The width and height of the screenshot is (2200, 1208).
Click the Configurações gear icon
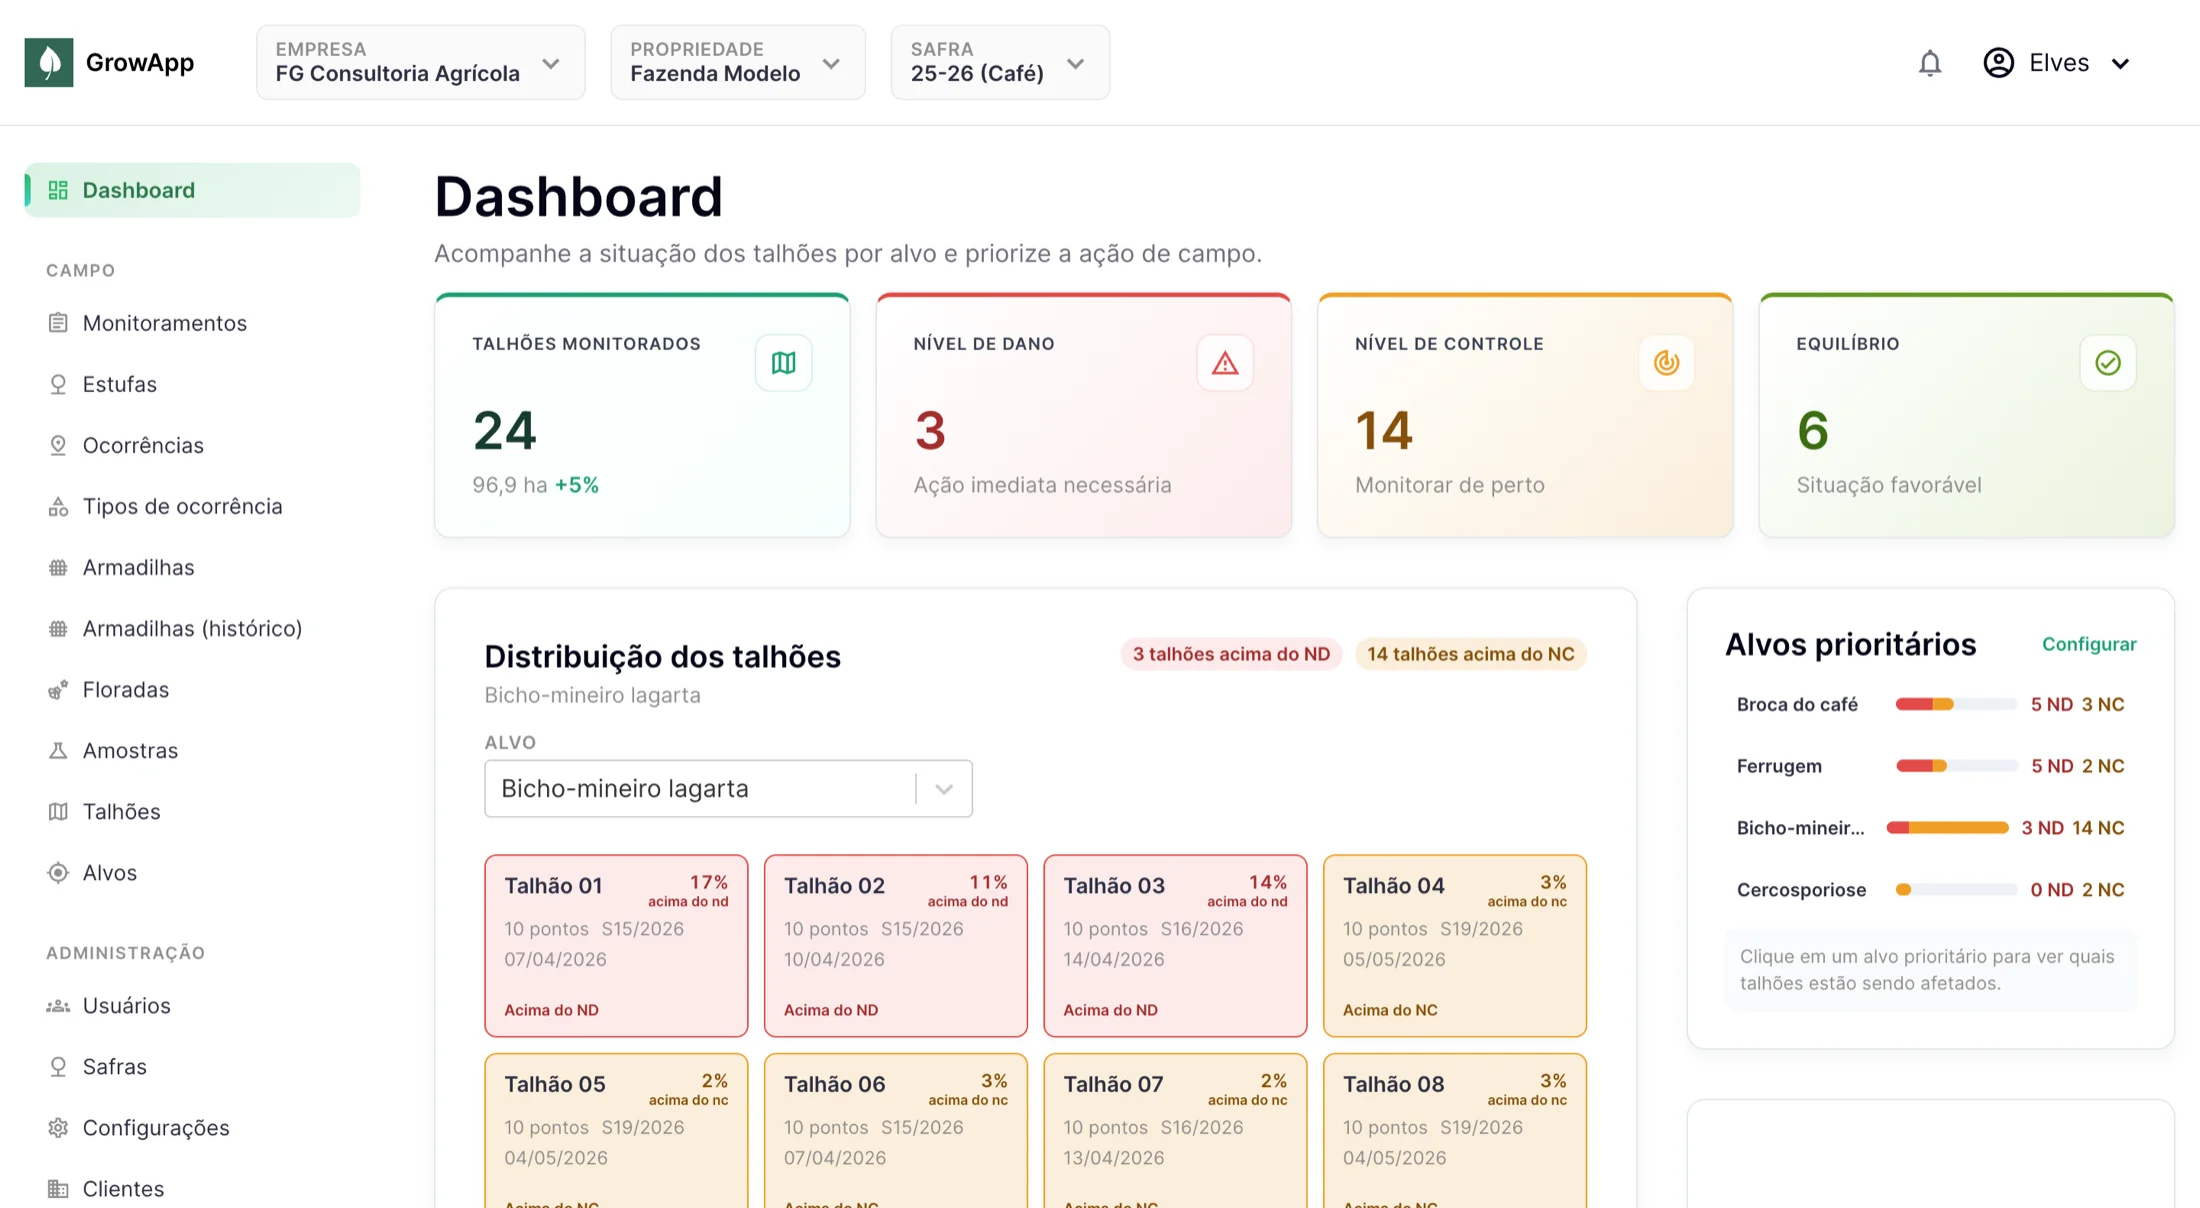click(x=58, y=1128)
